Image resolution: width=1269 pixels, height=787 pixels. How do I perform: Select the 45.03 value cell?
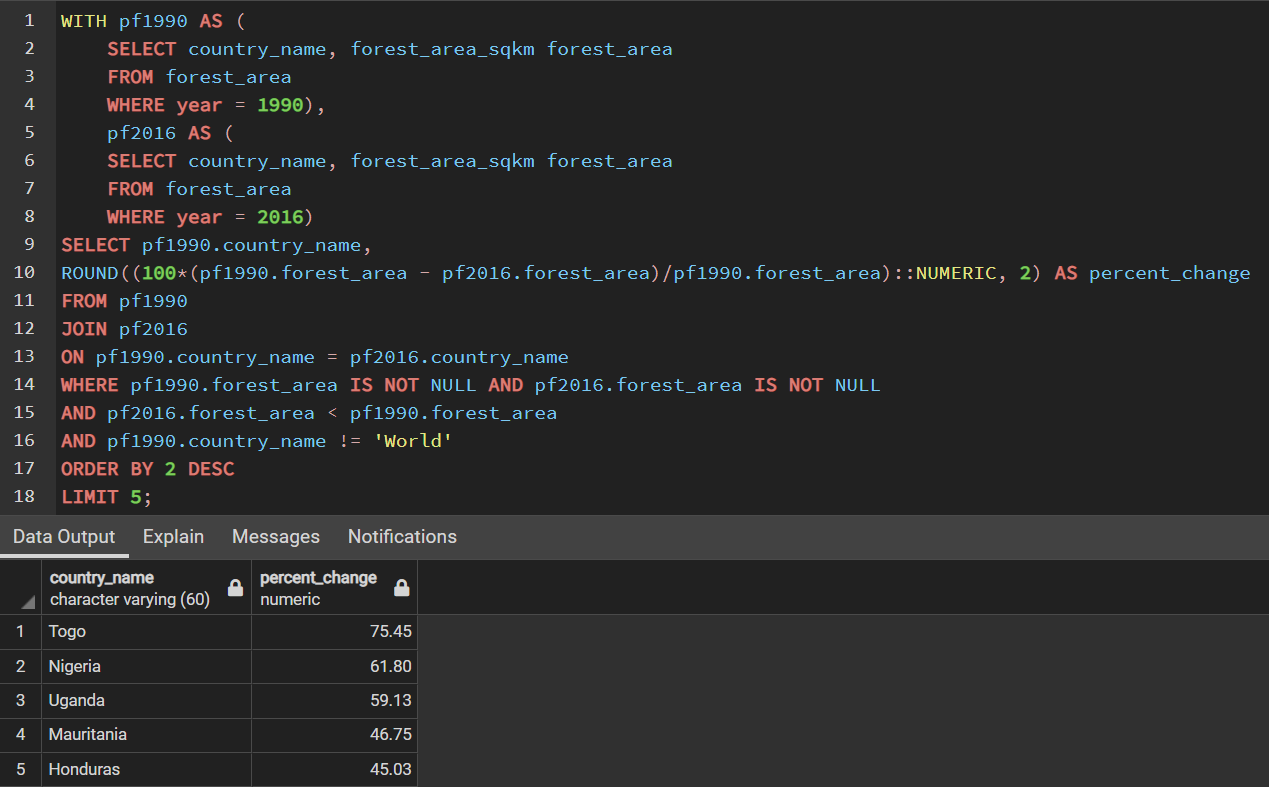tap(334, 769)
